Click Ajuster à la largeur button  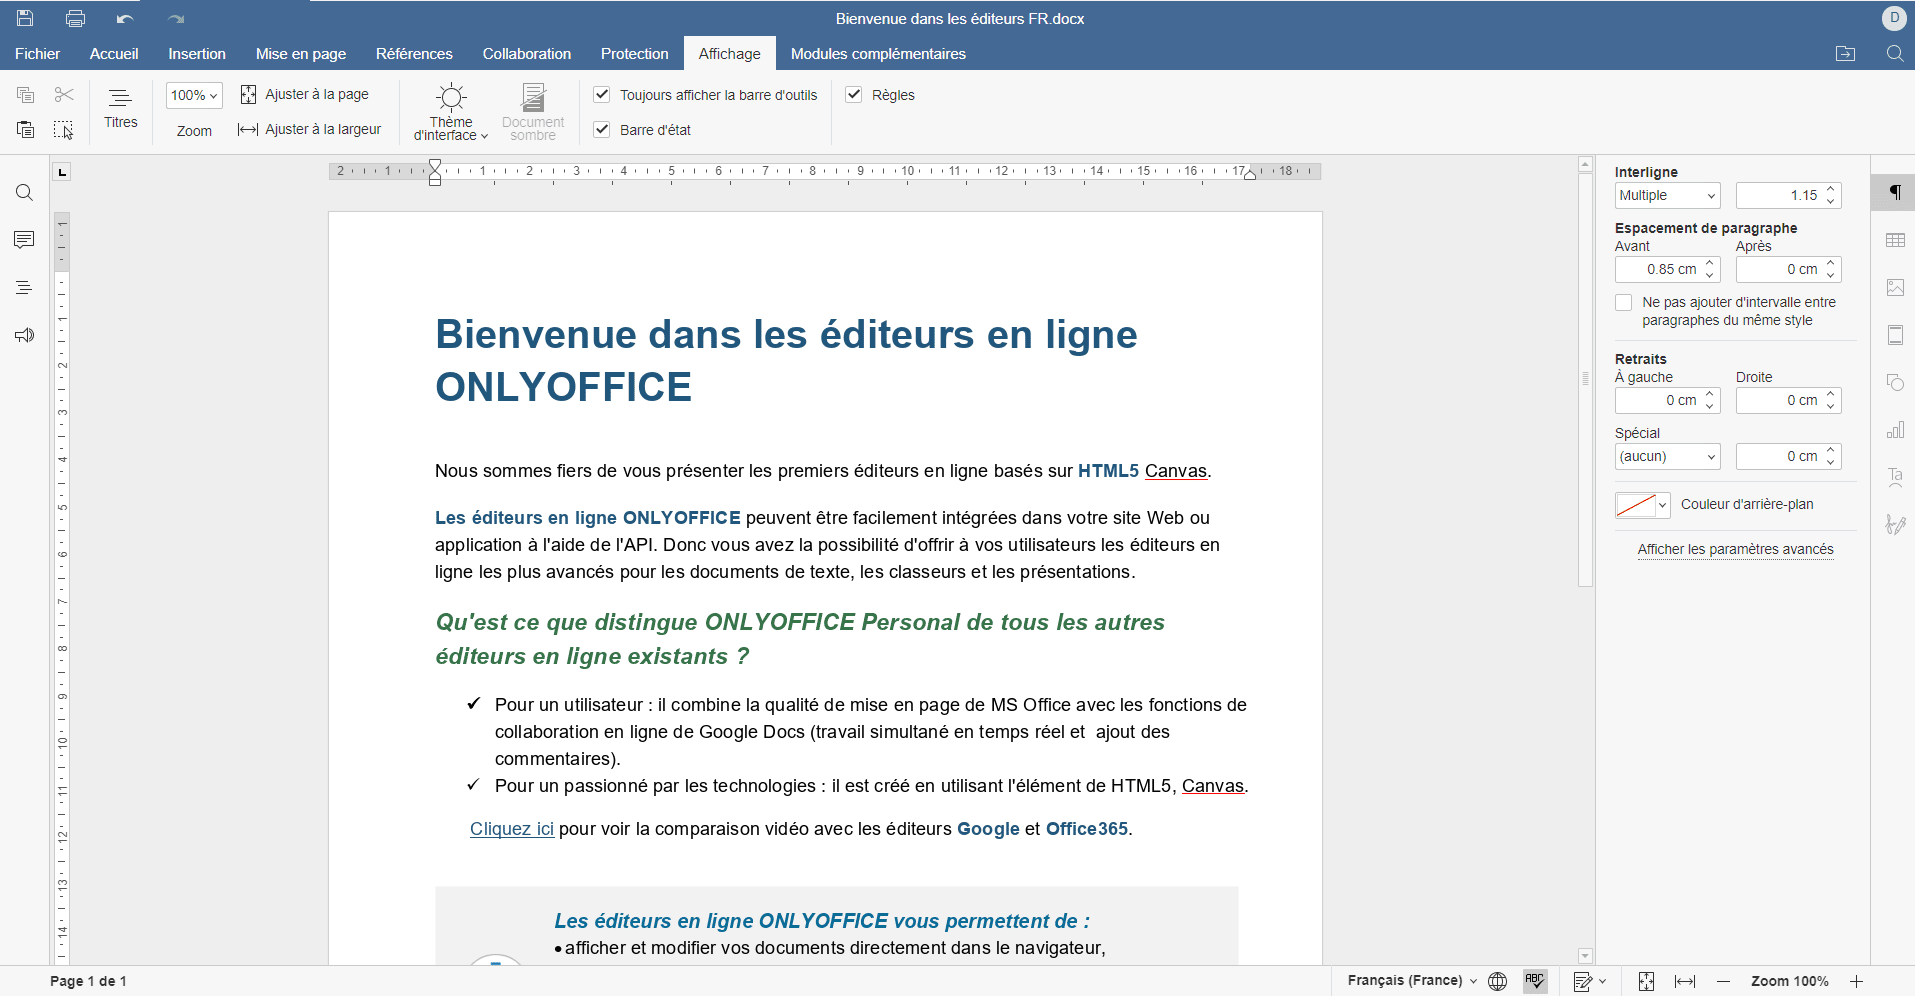[310, 130]
